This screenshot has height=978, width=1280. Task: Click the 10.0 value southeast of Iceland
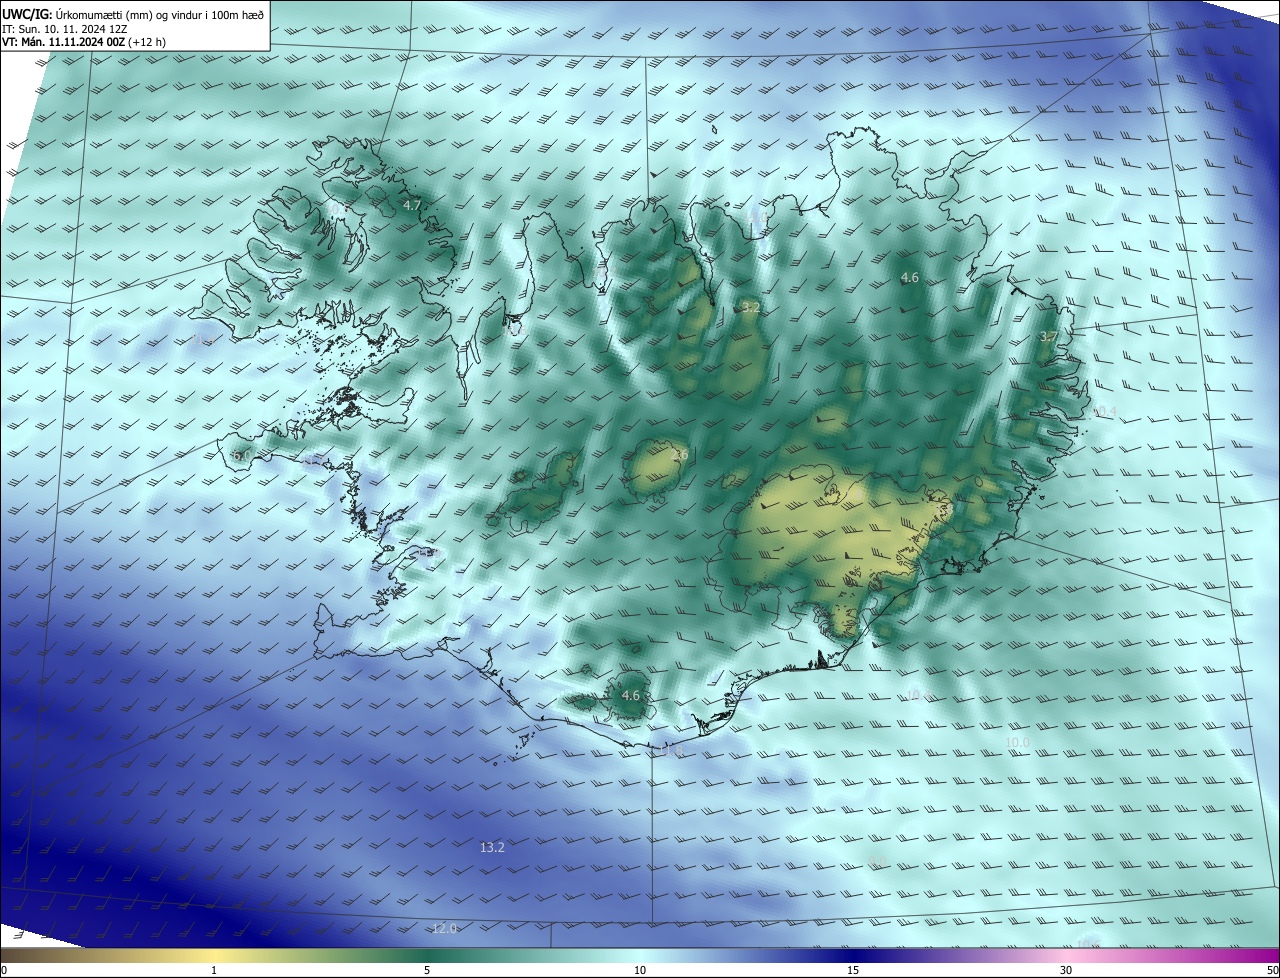(1017, 742)
